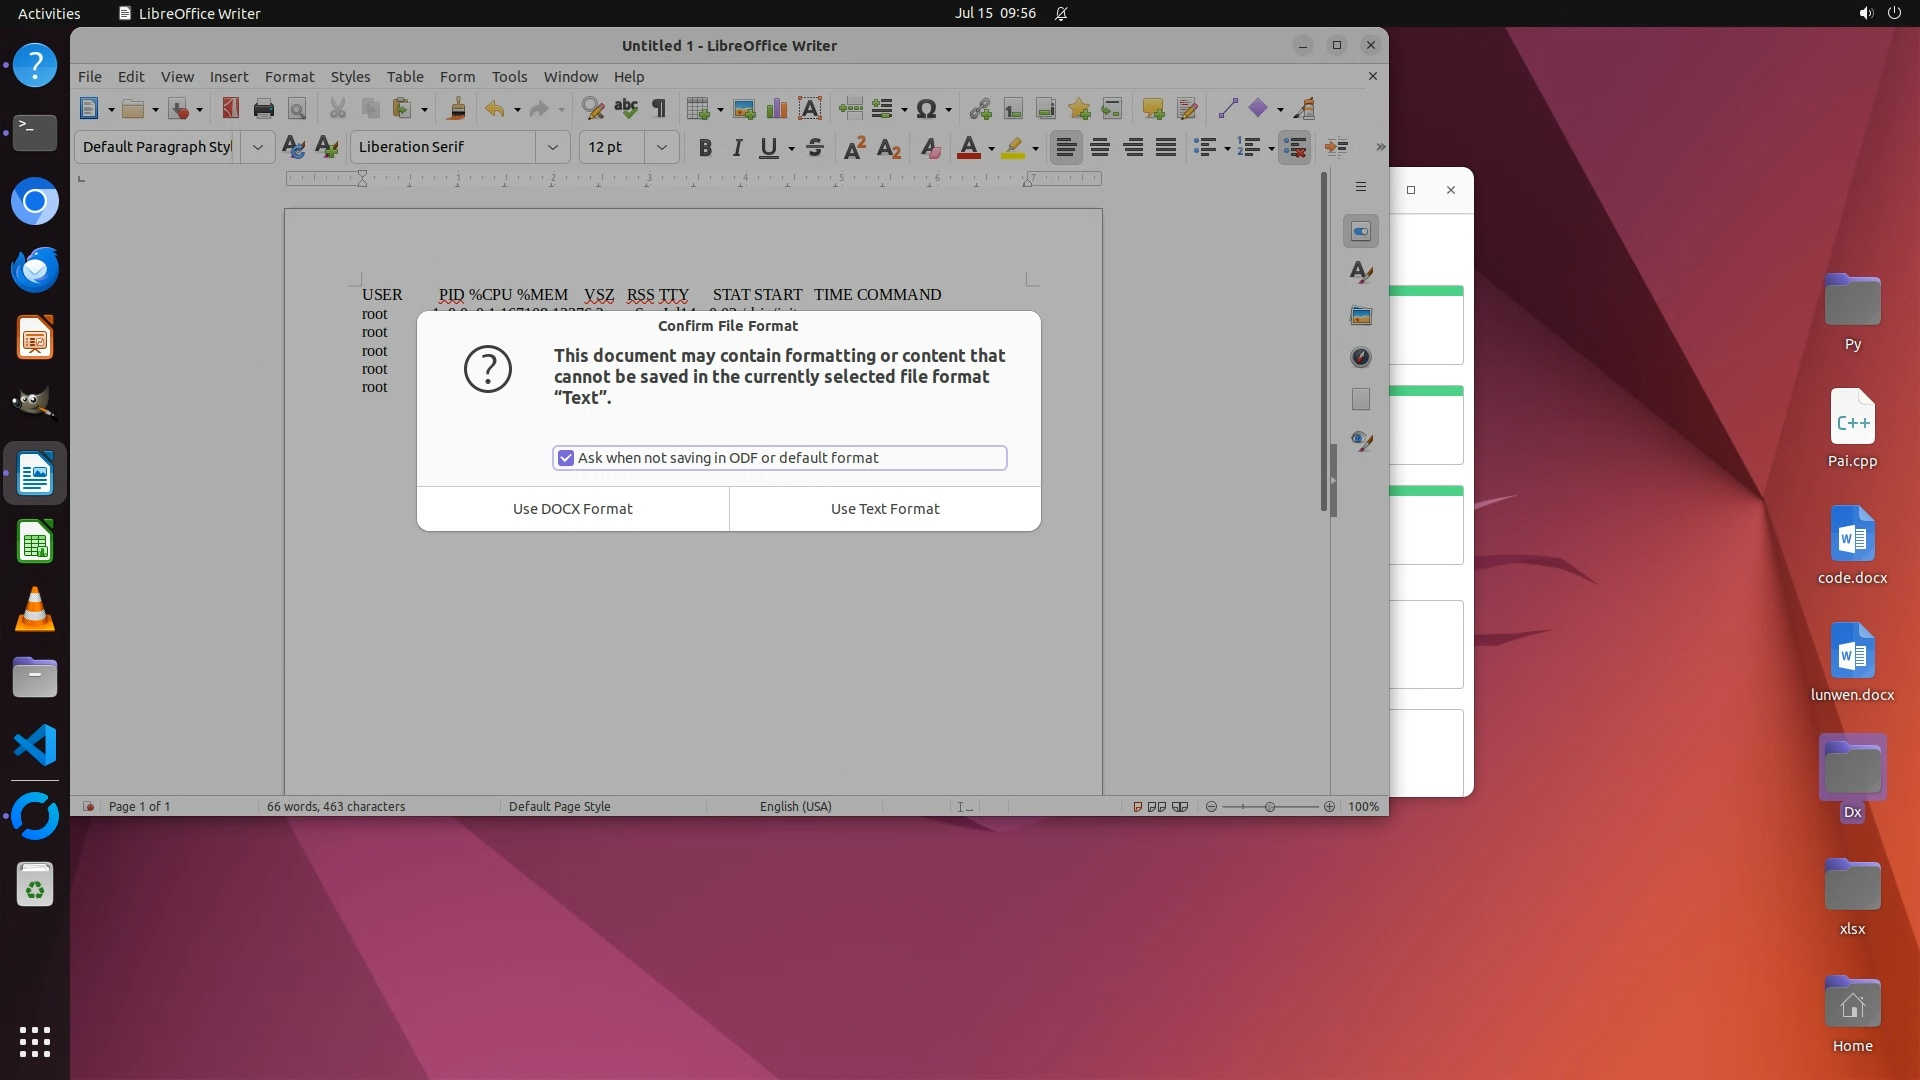Toggle Italic formatting button
Viewport: 1920px width, 1080px height.
click(737, 148)
